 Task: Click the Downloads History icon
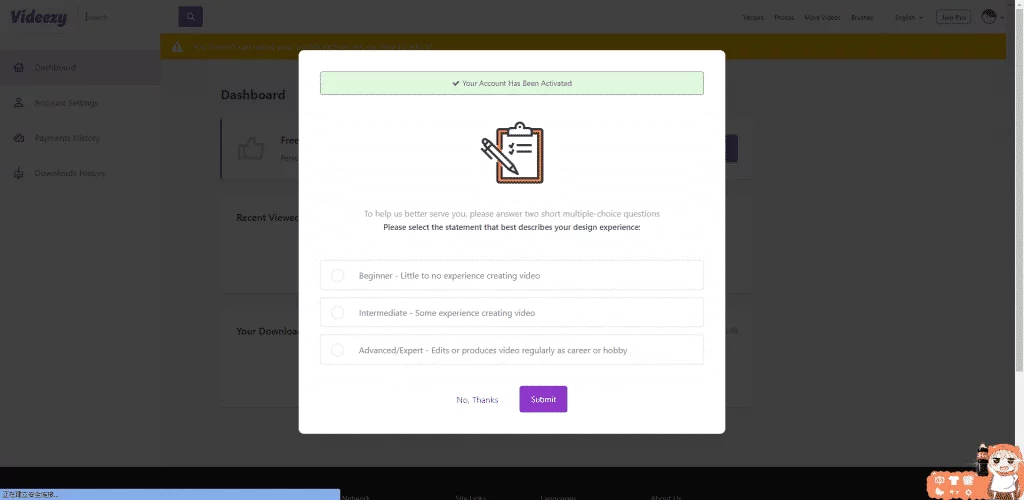point(19,173)
